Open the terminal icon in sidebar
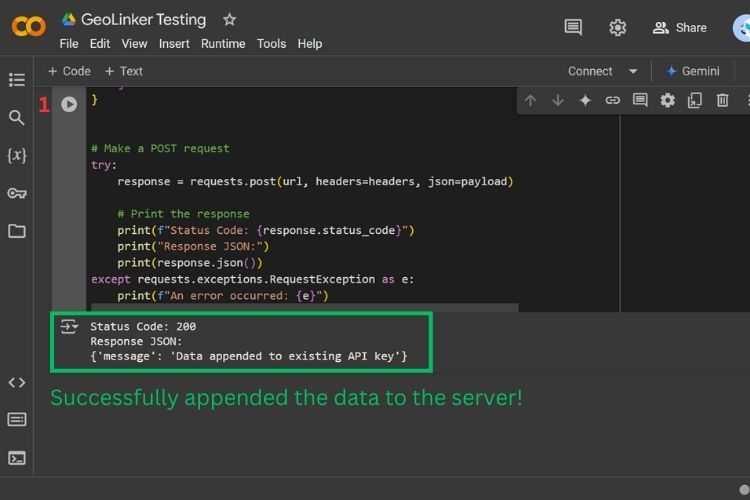Screen dimensions: 750x500 click(x=17, y=458)
